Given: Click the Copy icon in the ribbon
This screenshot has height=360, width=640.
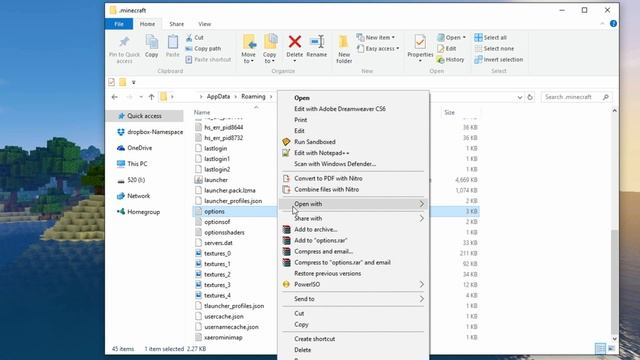Looking at the screenshot, I should coord(151,42).
